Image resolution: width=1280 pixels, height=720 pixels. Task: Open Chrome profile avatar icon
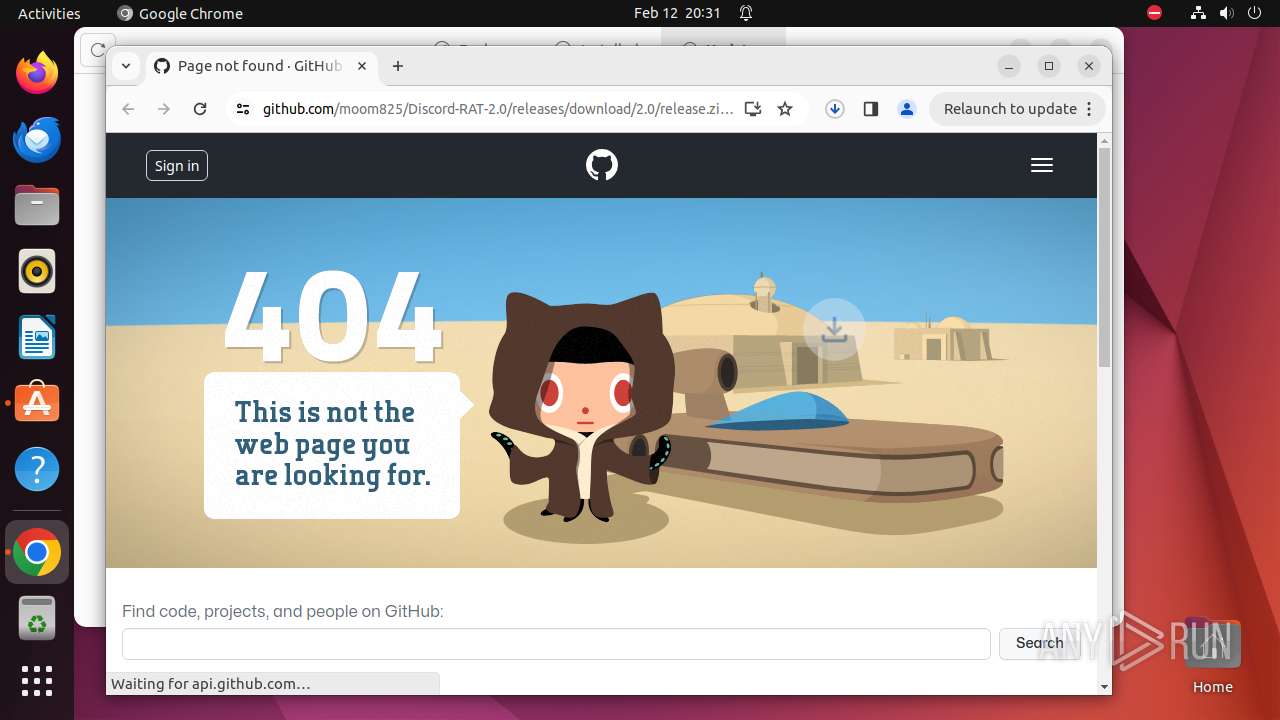pyautogui.click(x=907, y=109)
